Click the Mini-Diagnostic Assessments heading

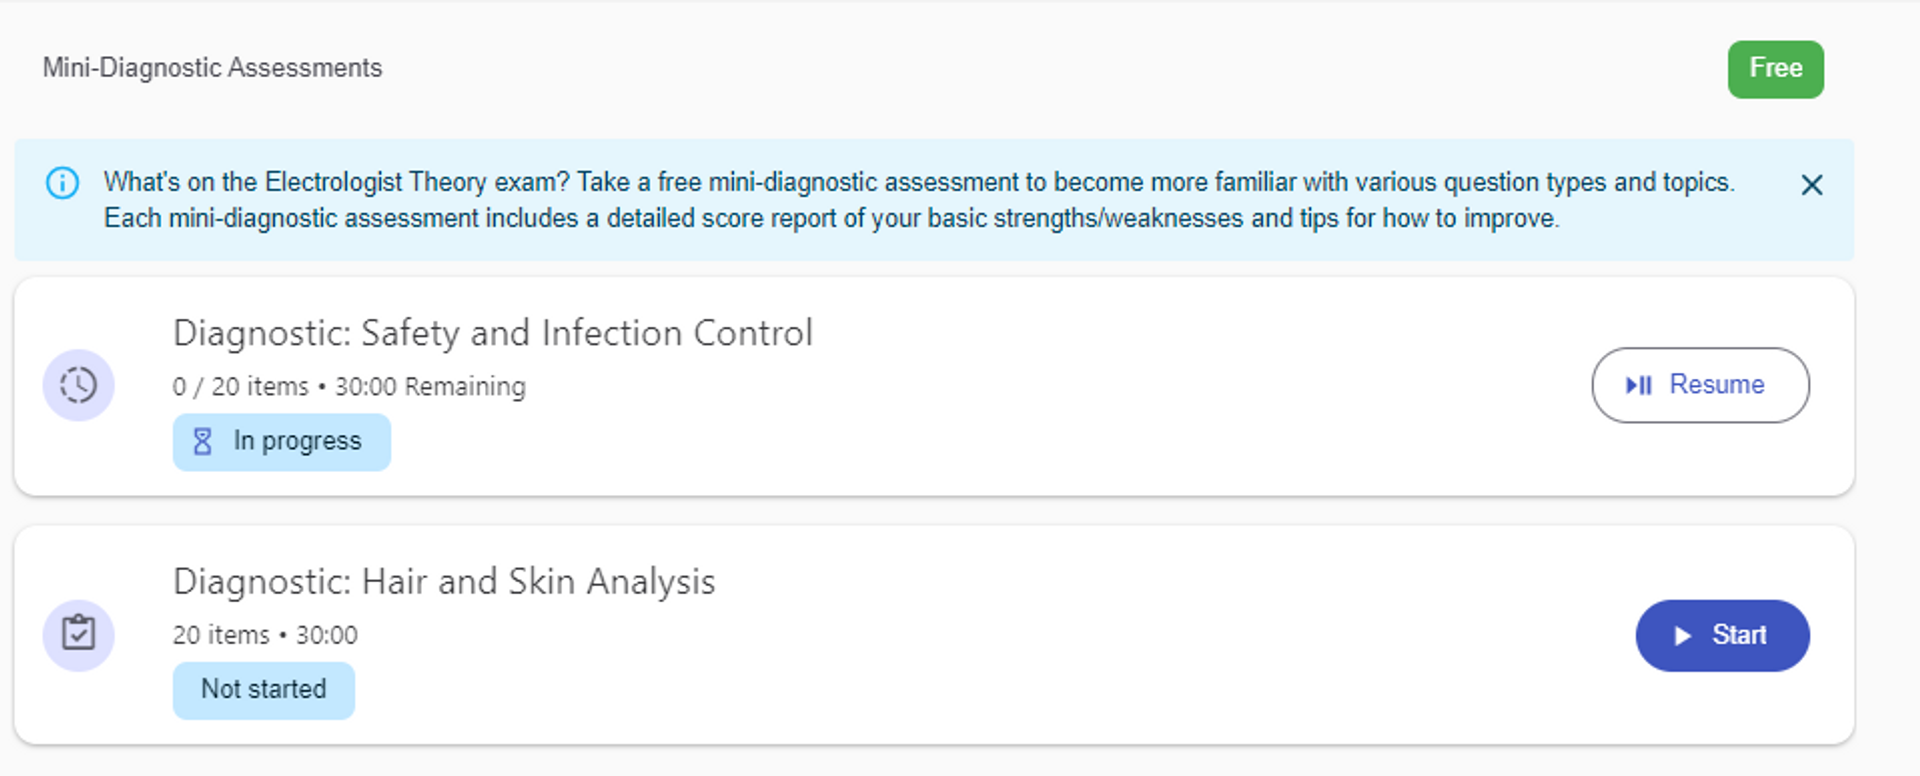click(x=212, y=68)
